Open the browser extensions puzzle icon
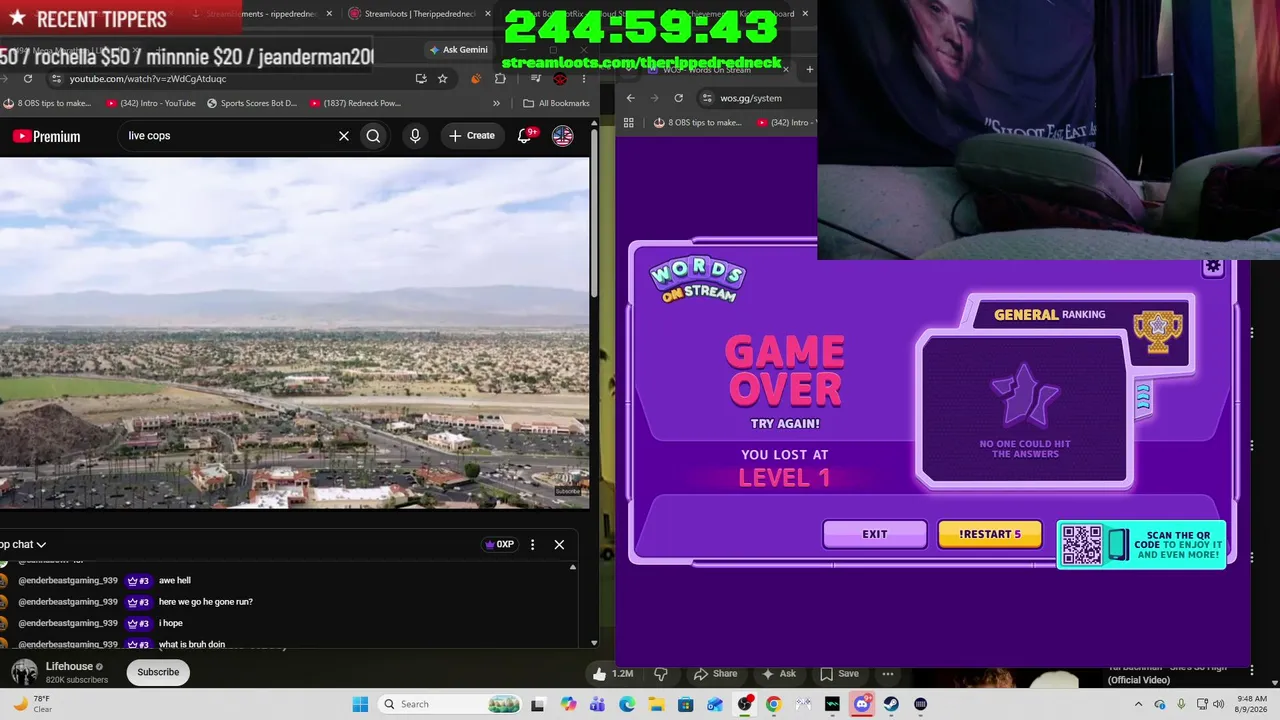The width and height of the screenshot is (1280, 720). click(501, 79)
